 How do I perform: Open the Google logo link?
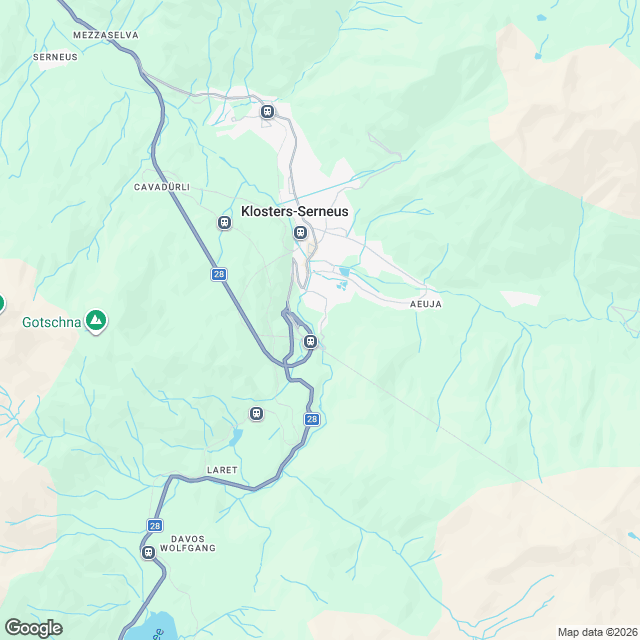[x=34, y=628]
